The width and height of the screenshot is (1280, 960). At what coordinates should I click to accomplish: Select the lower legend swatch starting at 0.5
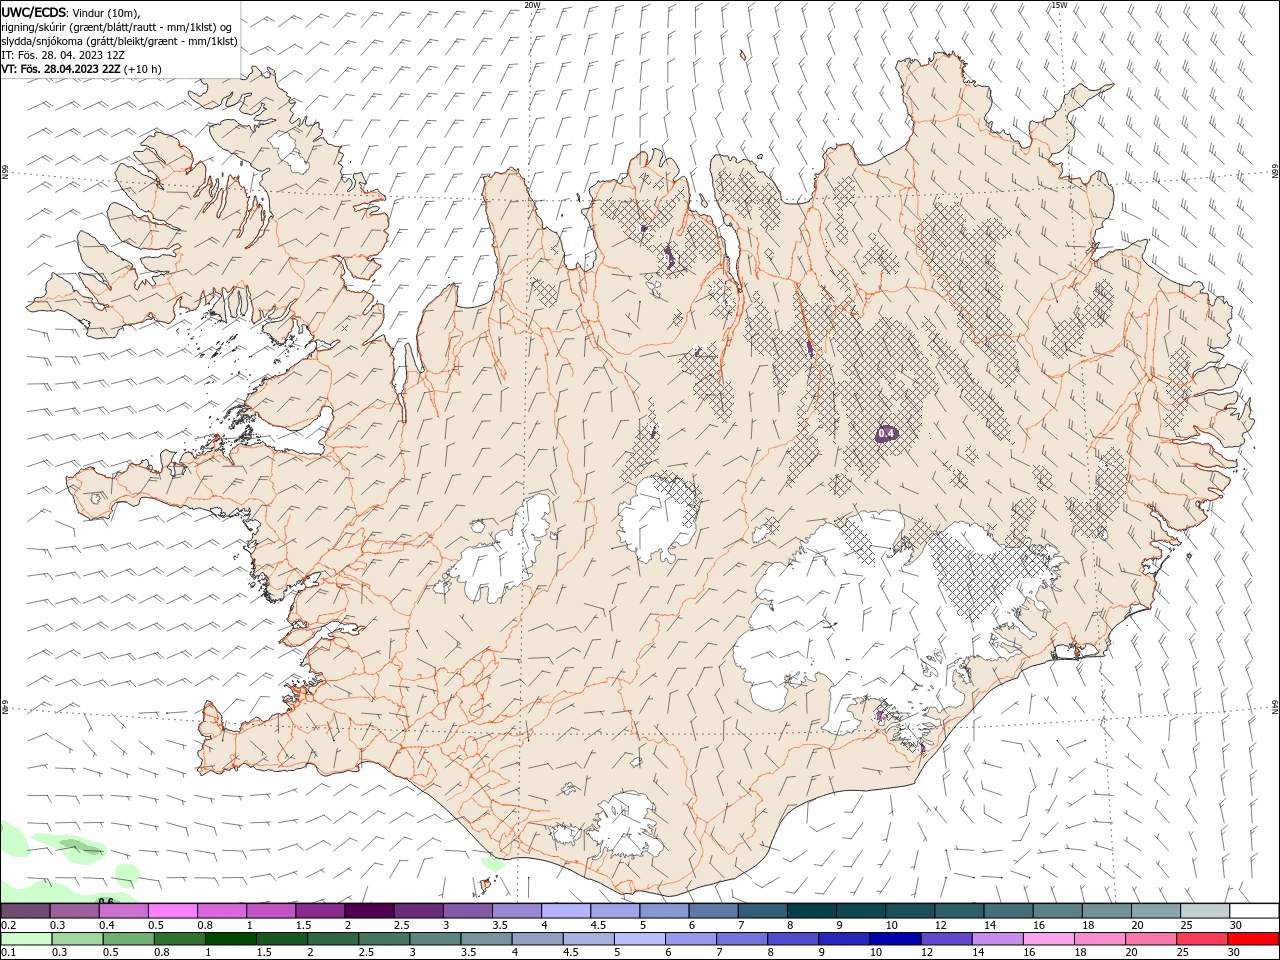coord(128,939)
